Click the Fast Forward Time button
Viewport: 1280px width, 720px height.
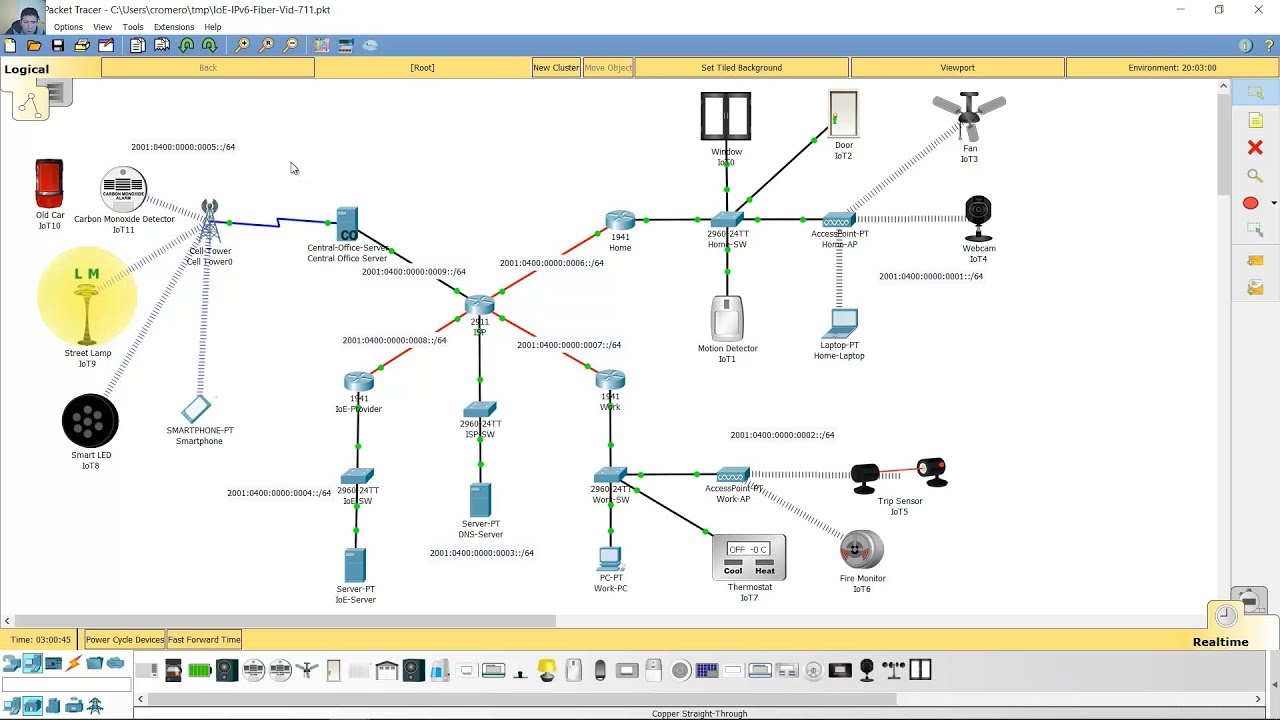pyautogui.click(x=204, y=640)
